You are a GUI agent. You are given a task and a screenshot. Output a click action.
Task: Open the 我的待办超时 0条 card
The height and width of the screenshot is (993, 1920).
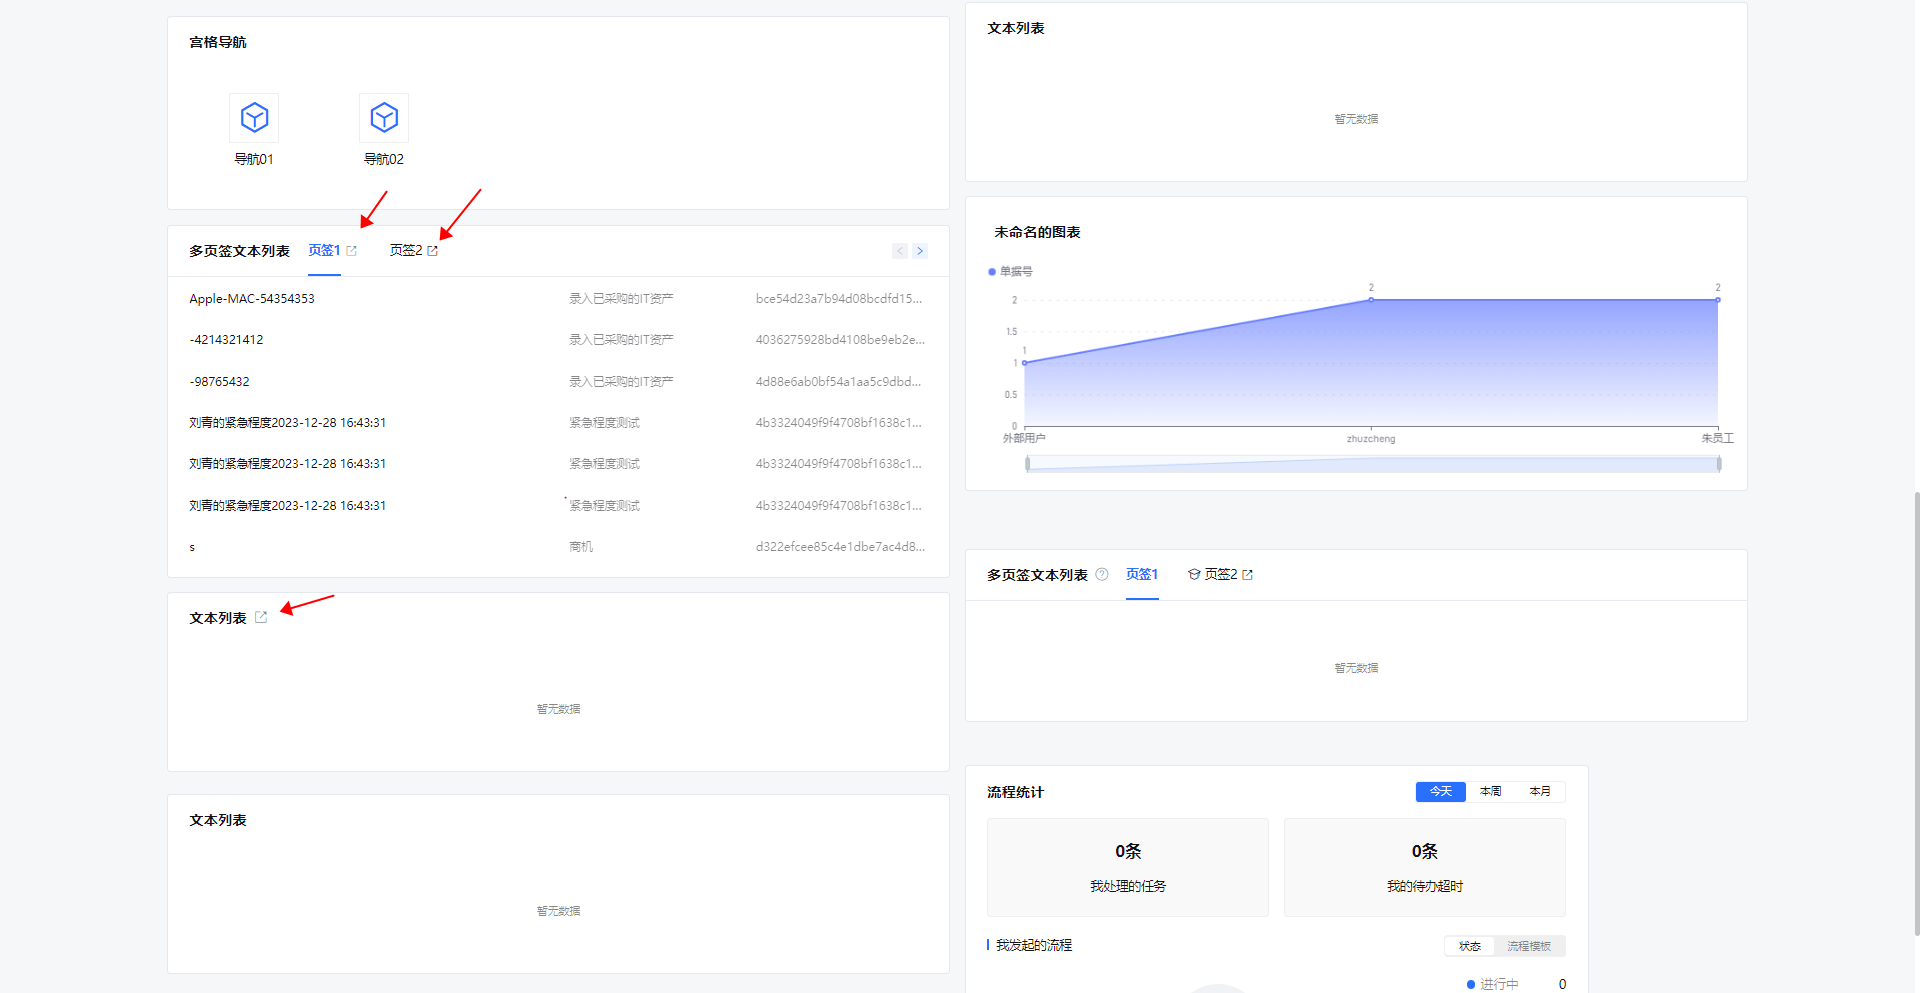1425,867
